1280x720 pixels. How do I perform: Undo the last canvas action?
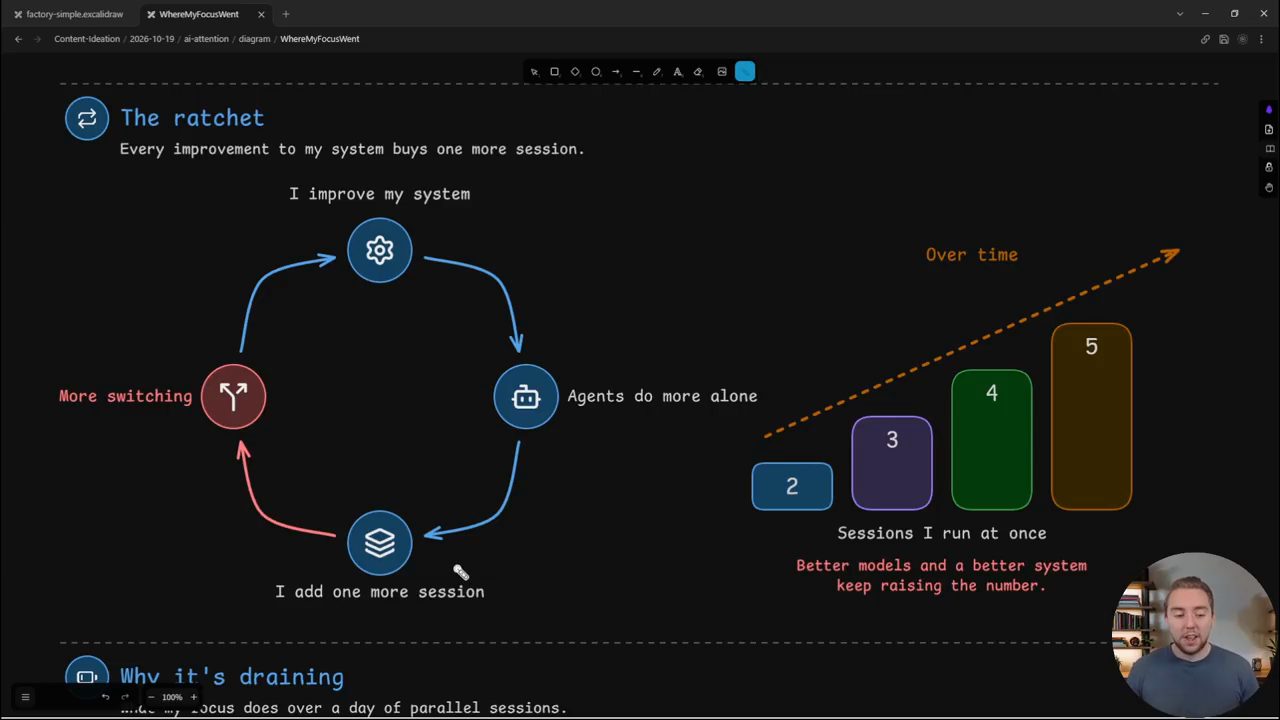(105, 697)
